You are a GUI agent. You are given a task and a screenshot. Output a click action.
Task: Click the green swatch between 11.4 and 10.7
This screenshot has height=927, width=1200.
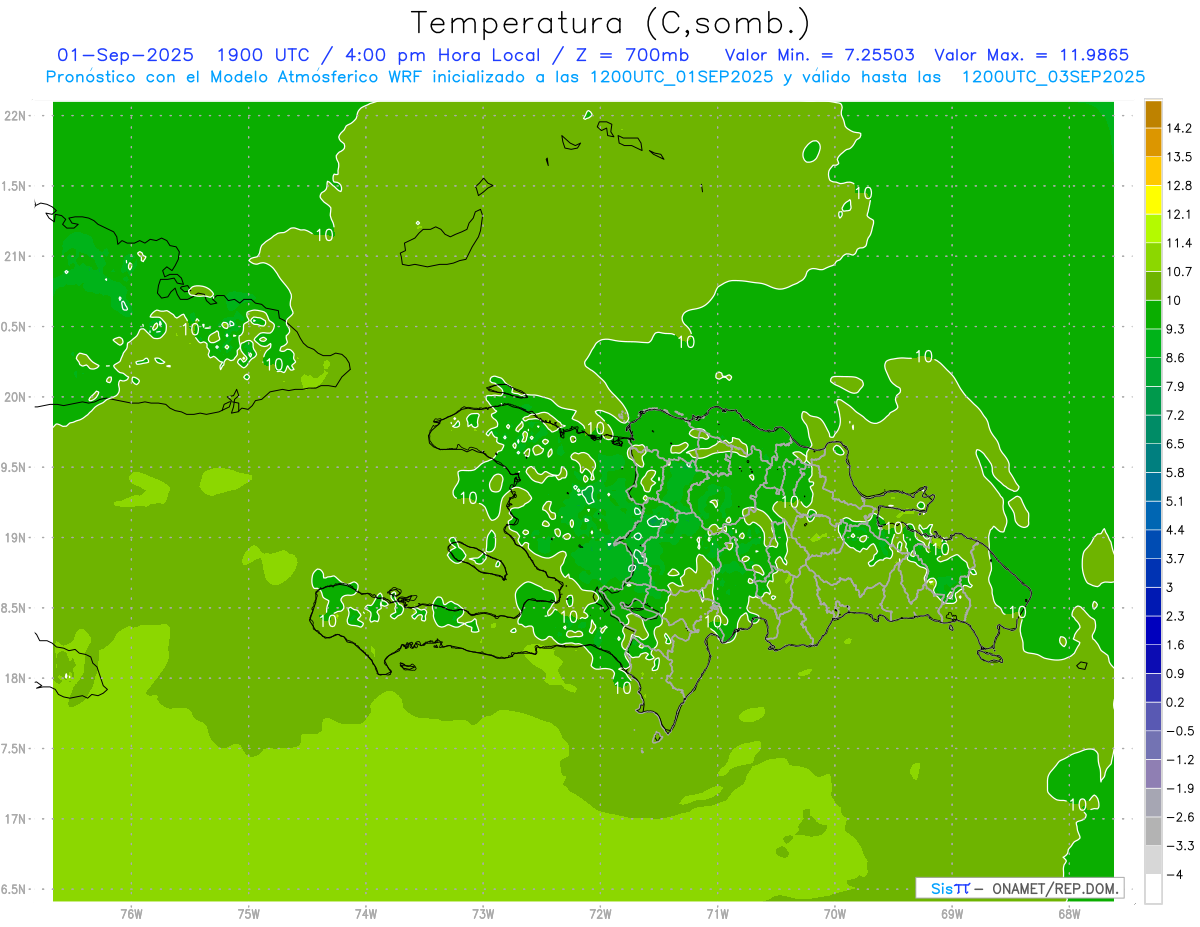1153,257
